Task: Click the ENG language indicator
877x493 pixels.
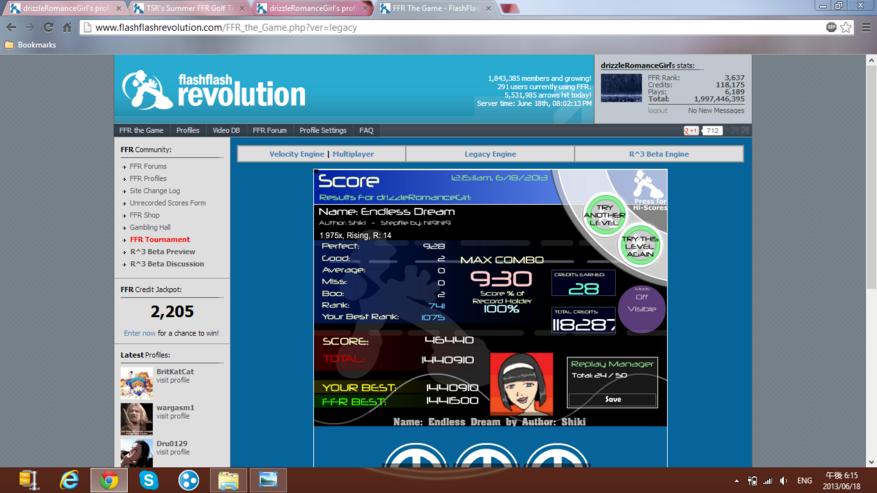Action: 804,481
